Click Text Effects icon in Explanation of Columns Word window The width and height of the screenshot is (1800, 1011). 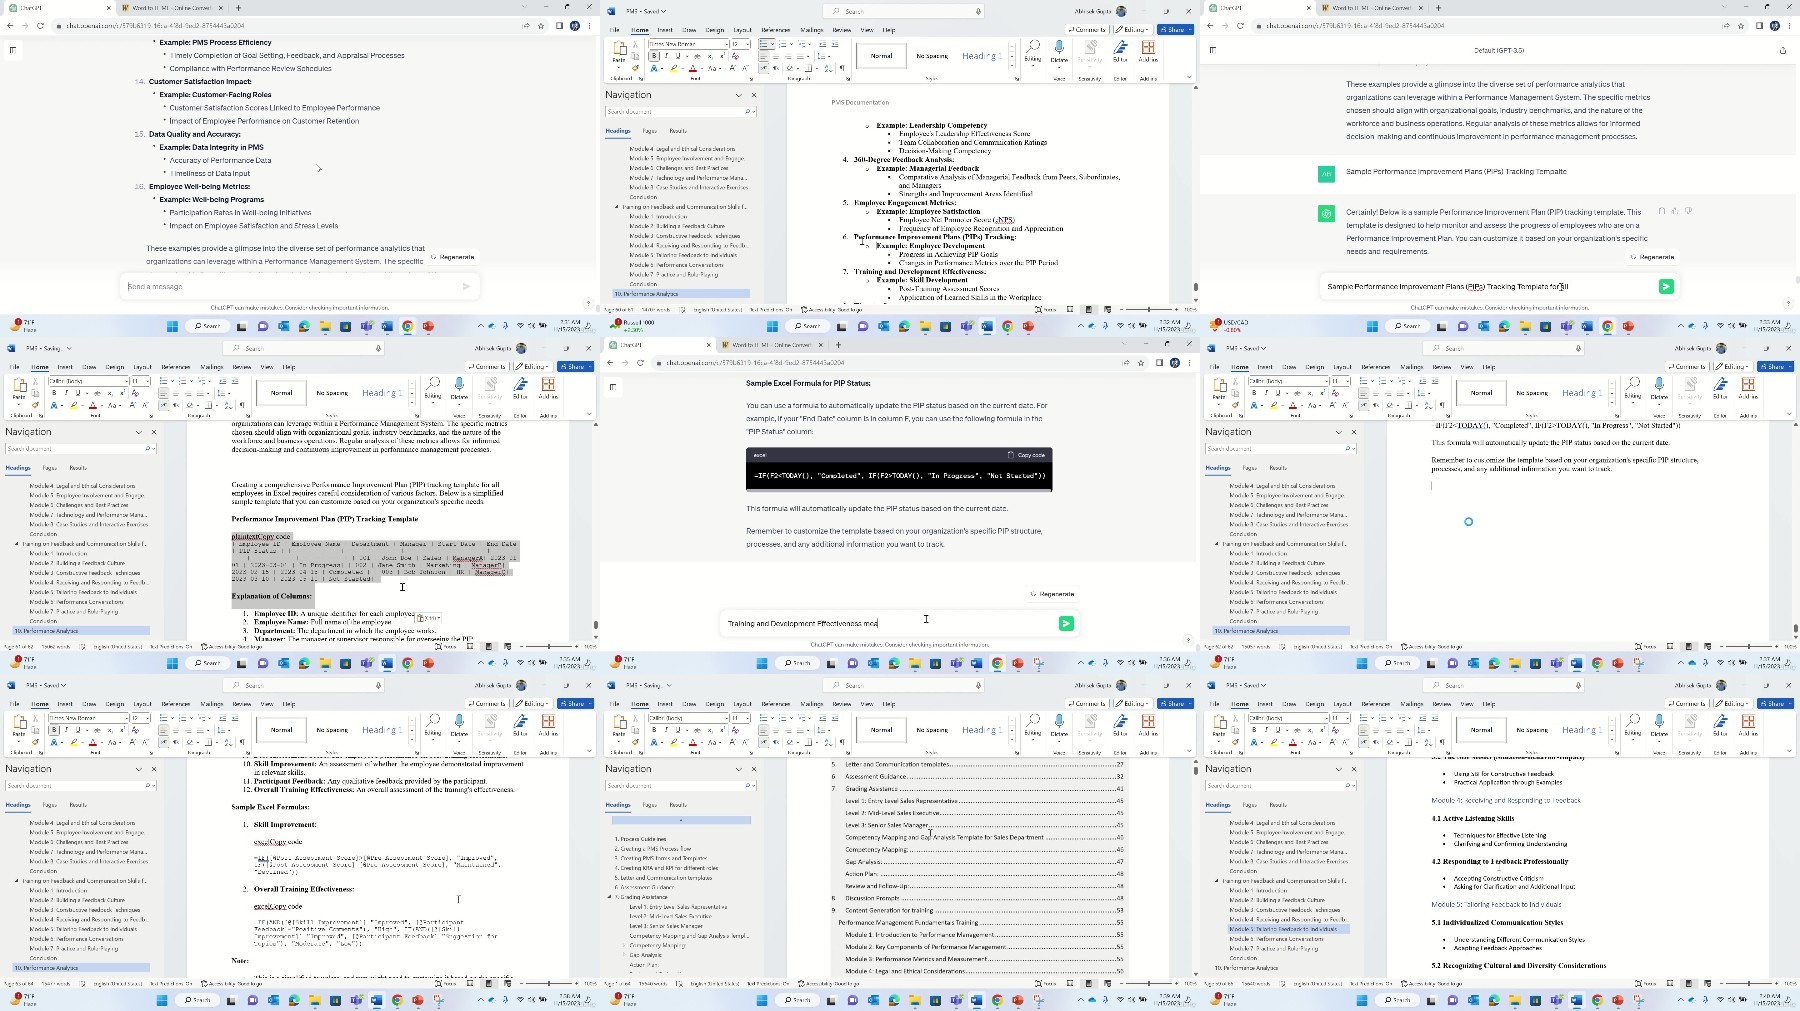54,405
